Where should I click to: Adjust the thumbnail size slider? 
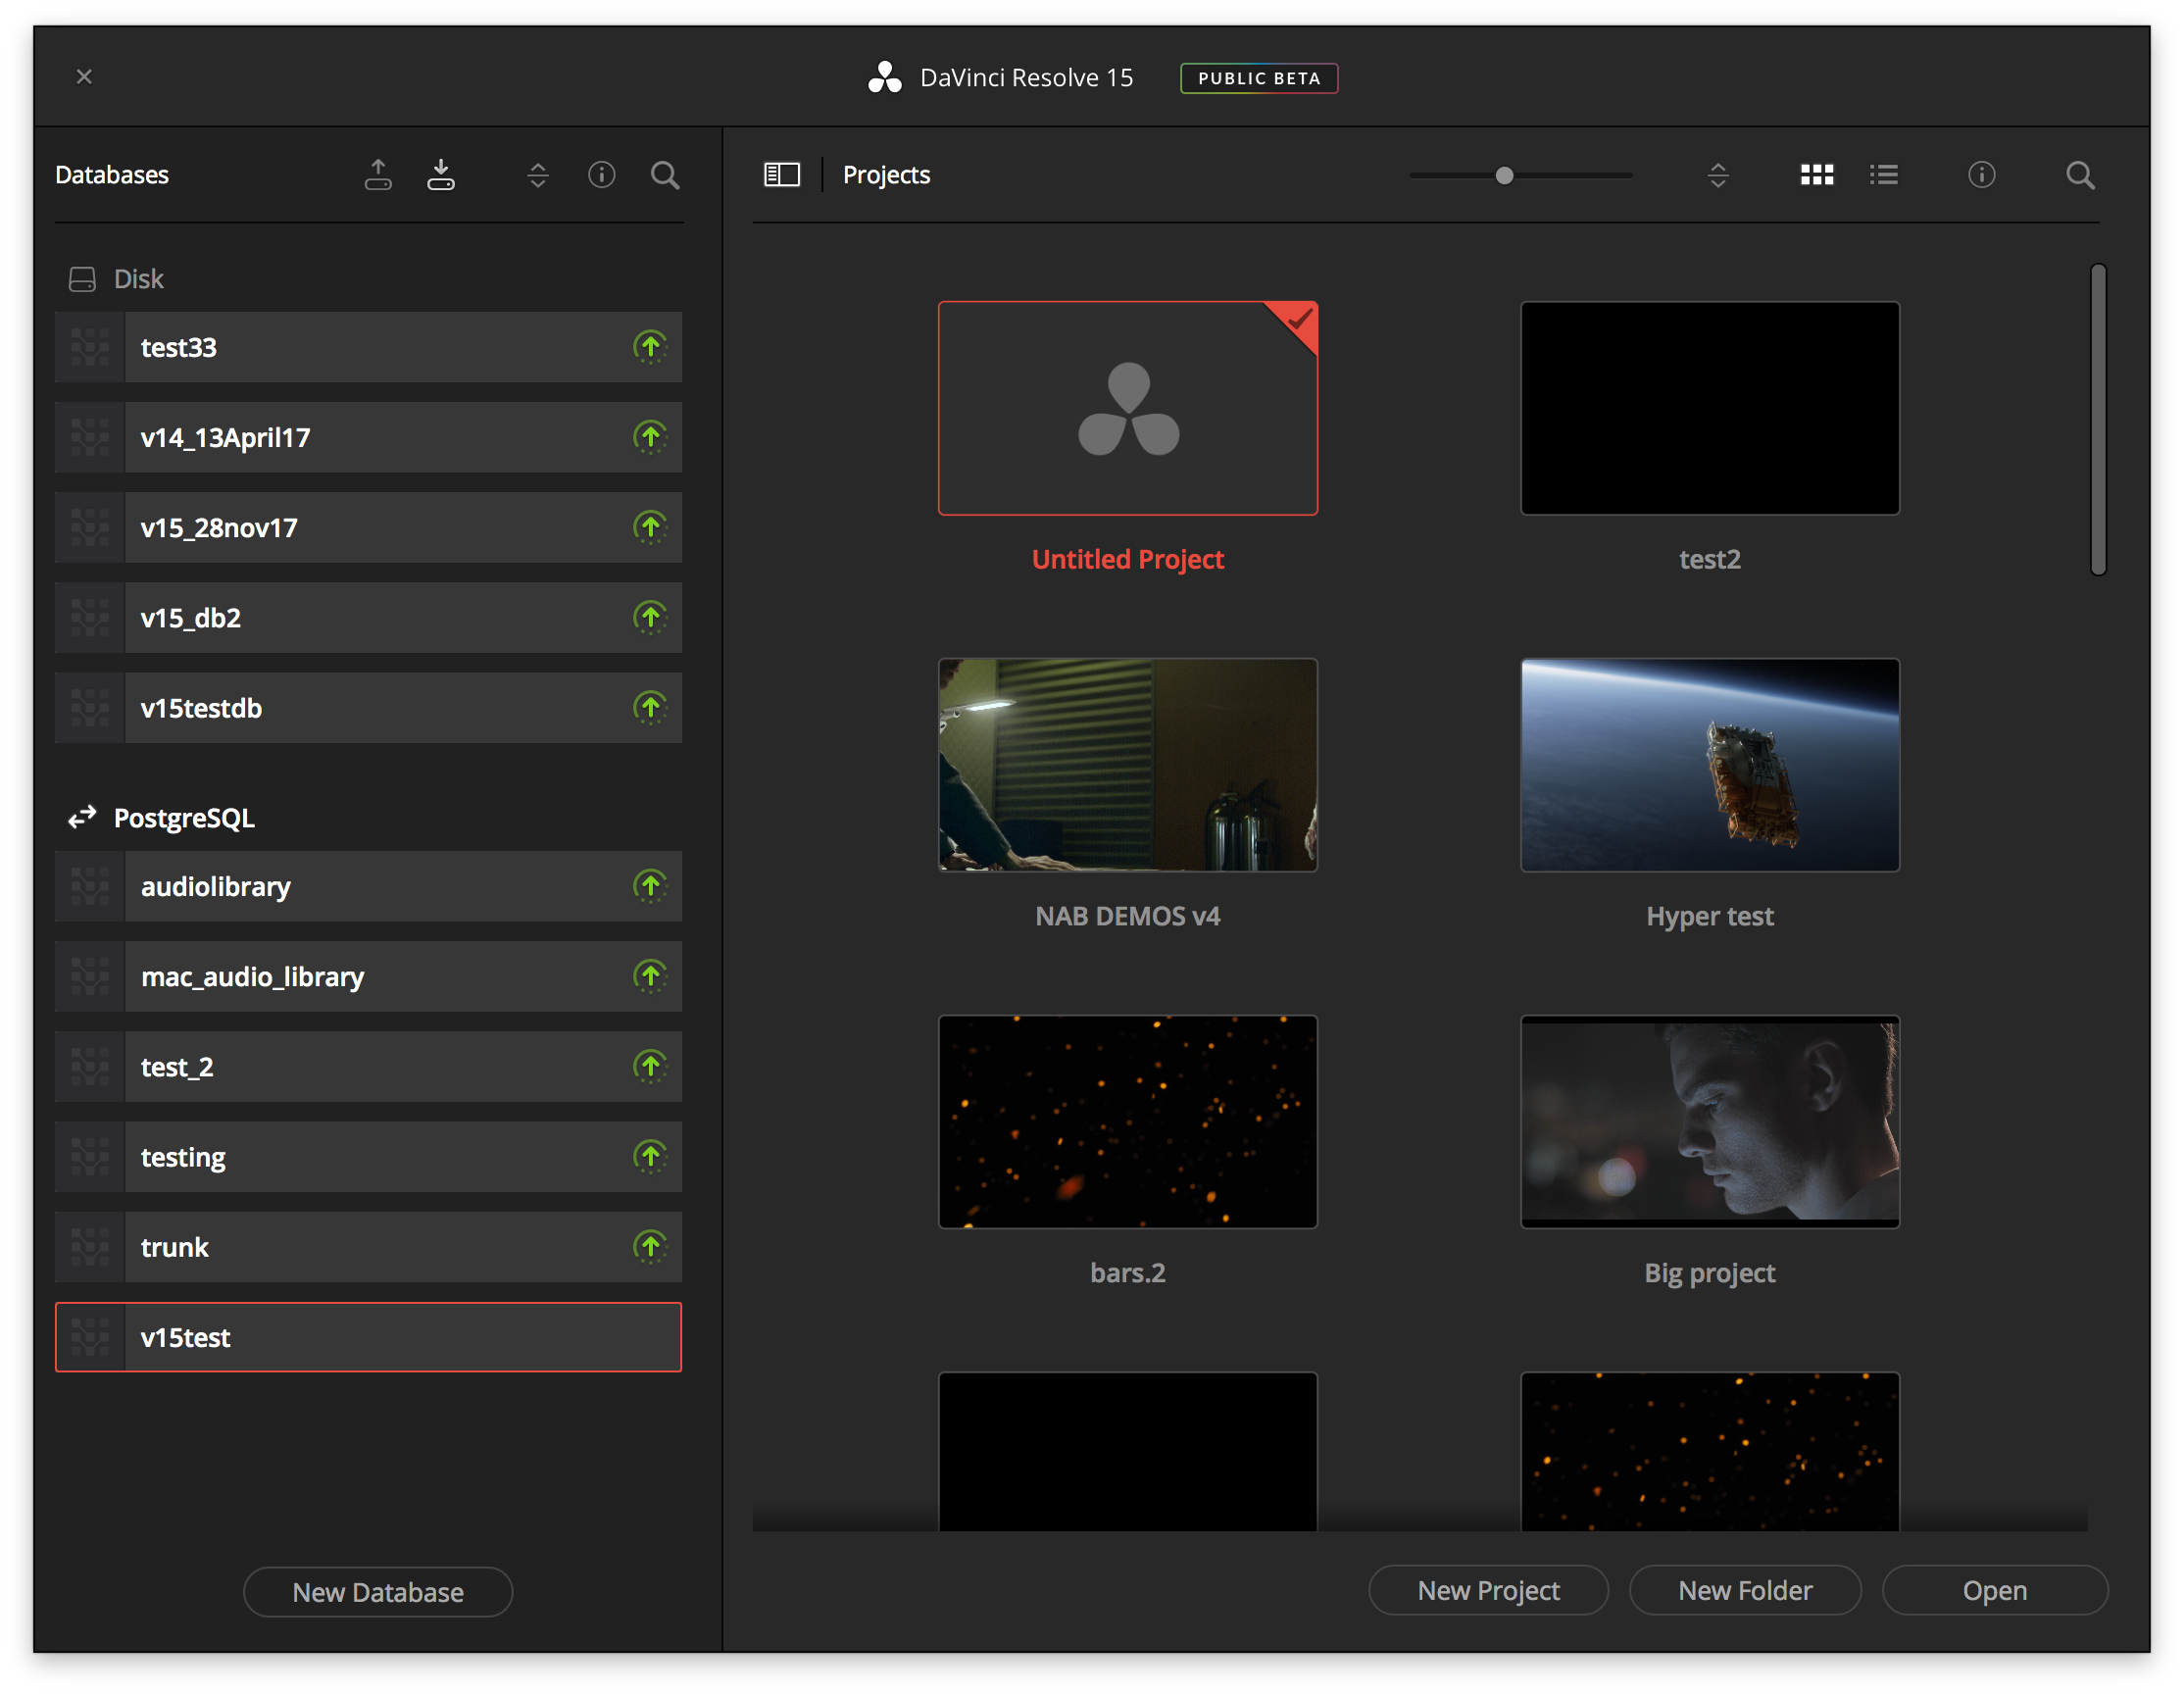1504,176
